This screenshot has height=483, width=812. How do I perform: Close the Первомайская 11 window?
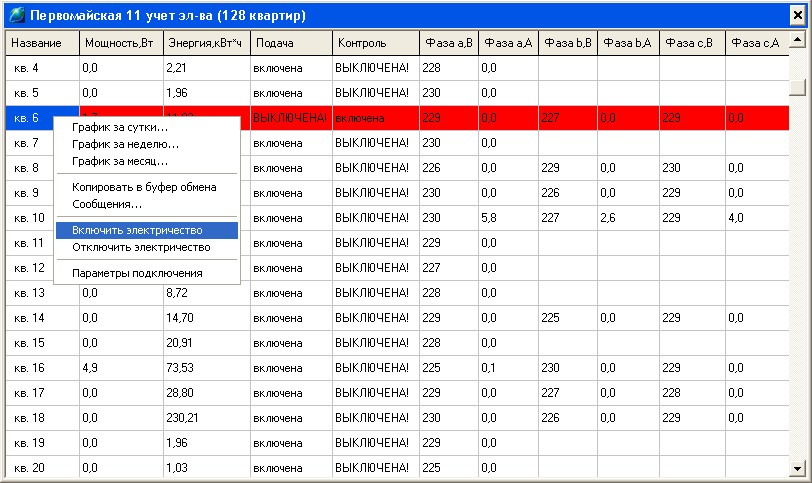pyautogui.click(x=795, y=17)
